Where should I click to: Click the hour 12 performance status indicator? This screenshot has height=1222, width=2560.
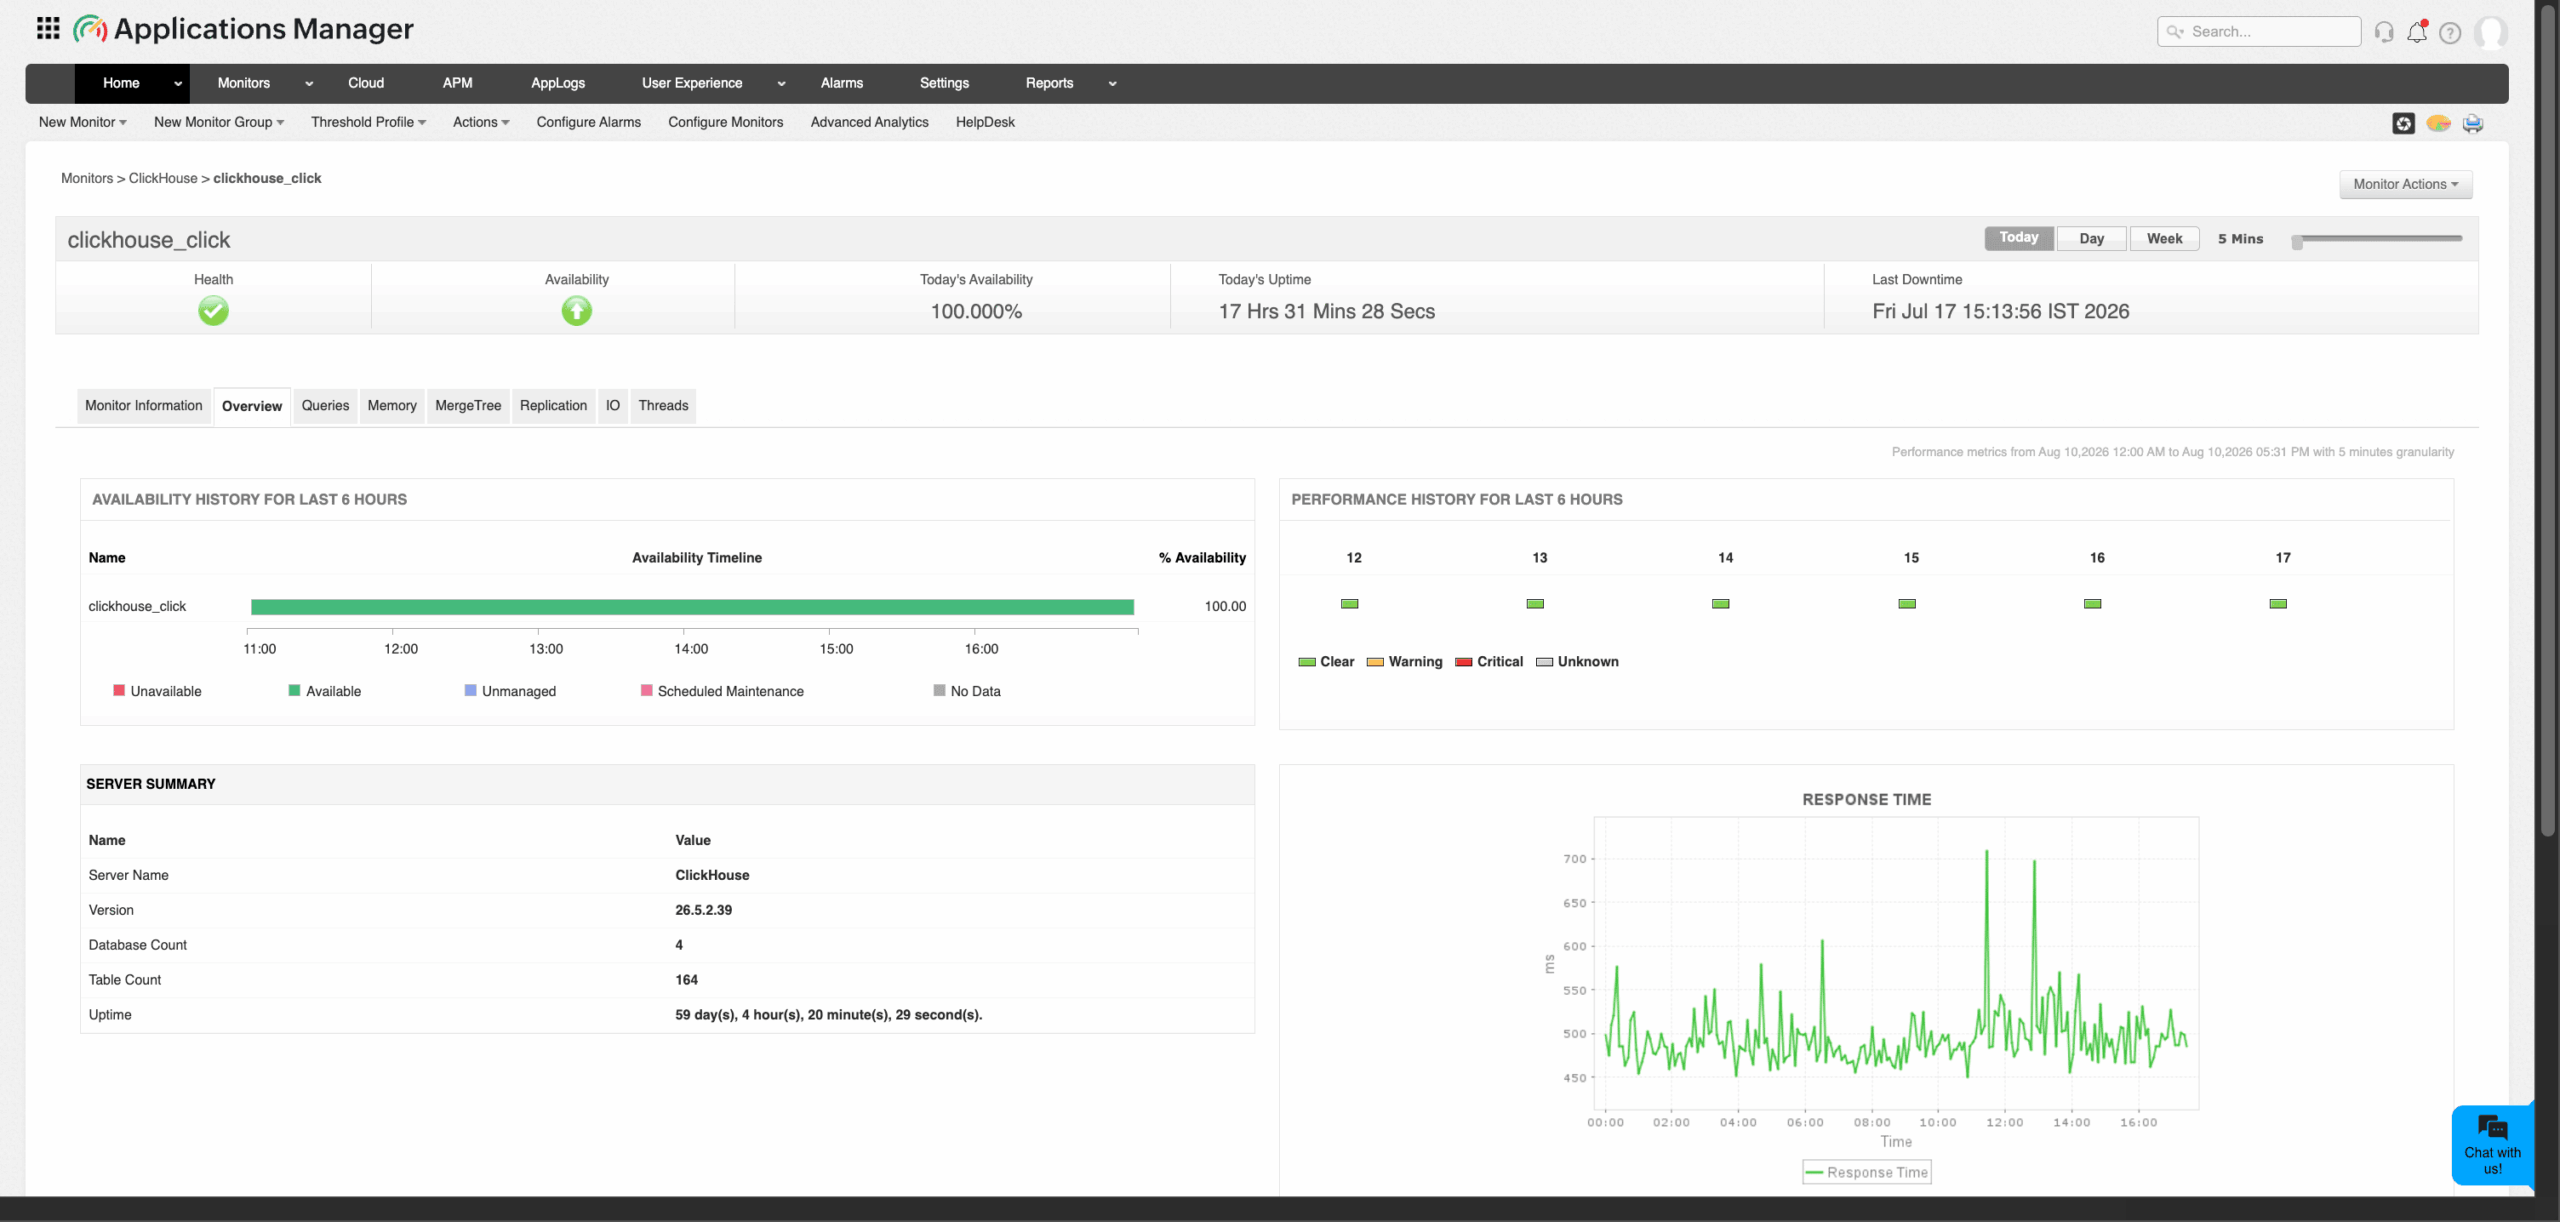tap(1350, 604)
